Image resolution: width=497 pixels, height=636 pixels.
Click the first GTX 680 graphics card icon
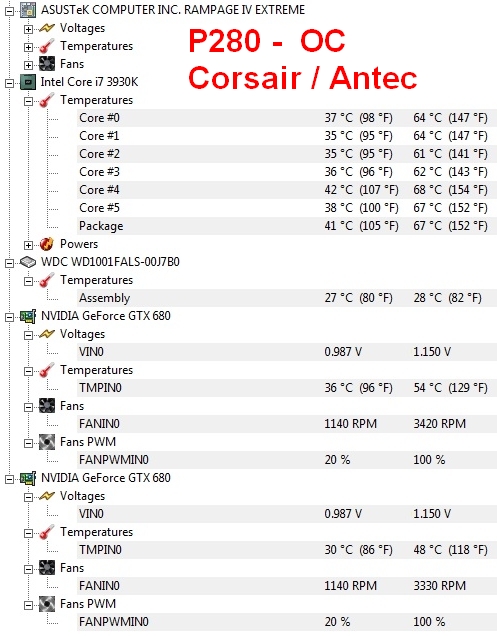[x=28, y=316]
